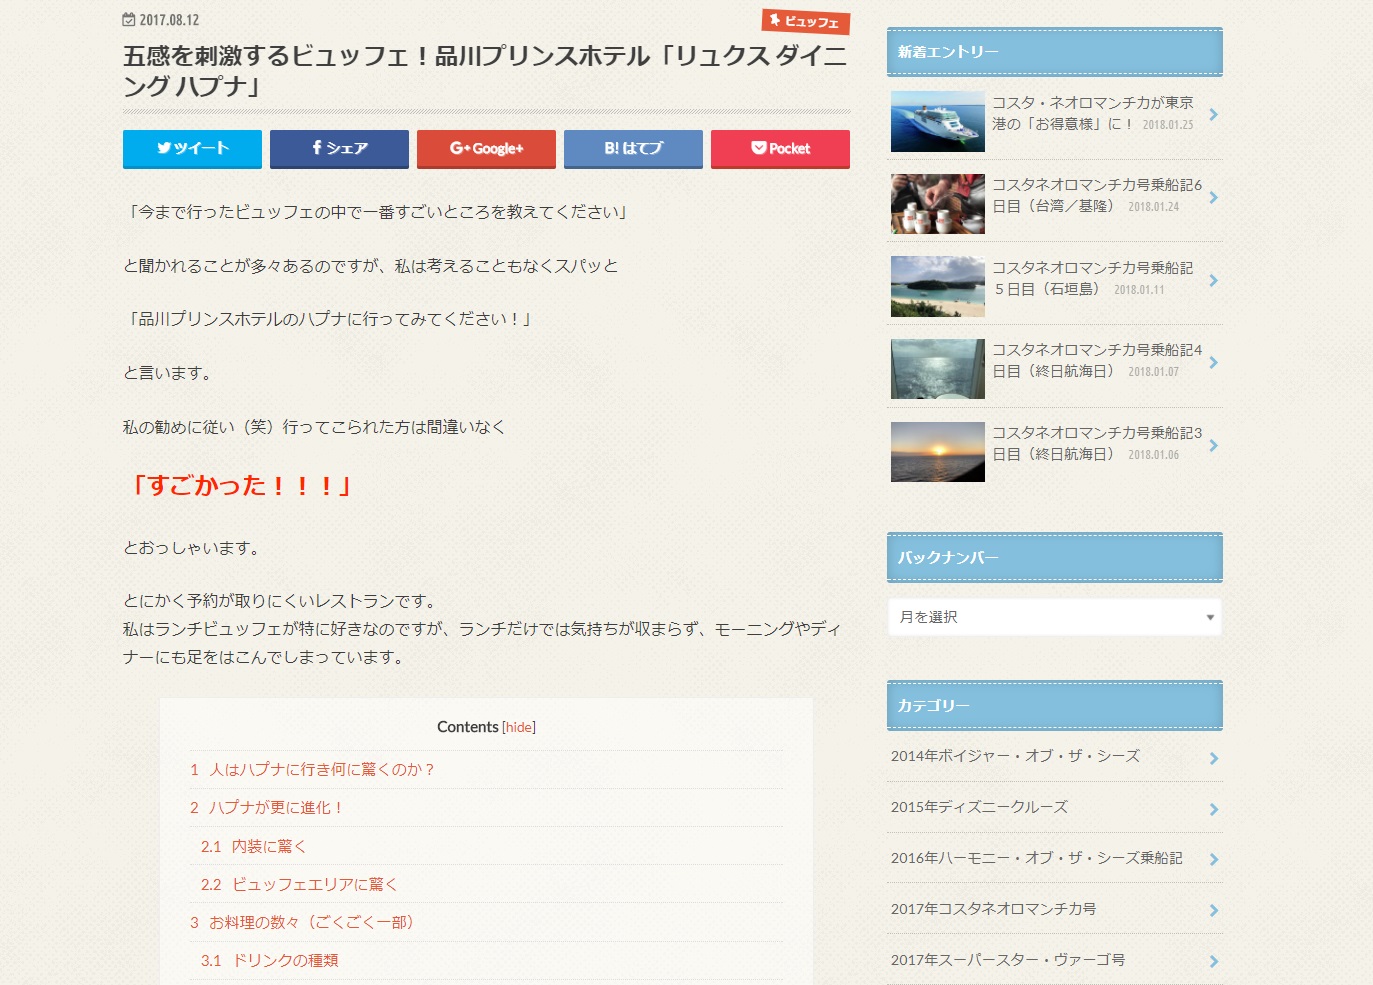Click chevron next to 乗船記3日目 entry
This screenshot has width=1373, height=985.
click(x=1213, y=445)
